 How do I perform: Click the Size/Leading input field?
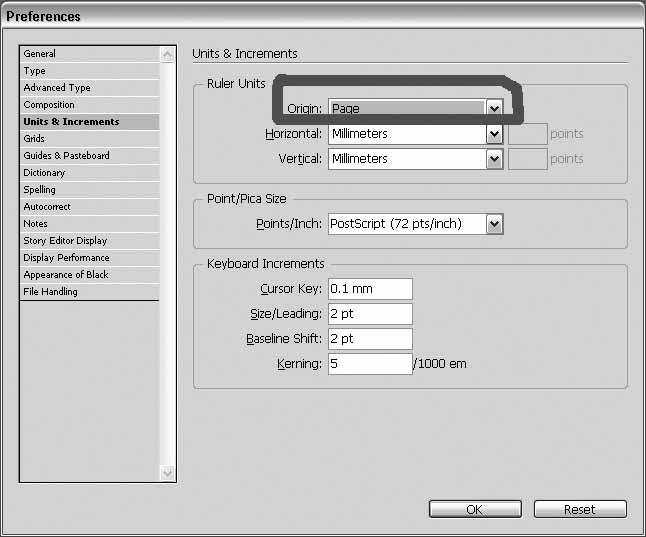(370, 314)
